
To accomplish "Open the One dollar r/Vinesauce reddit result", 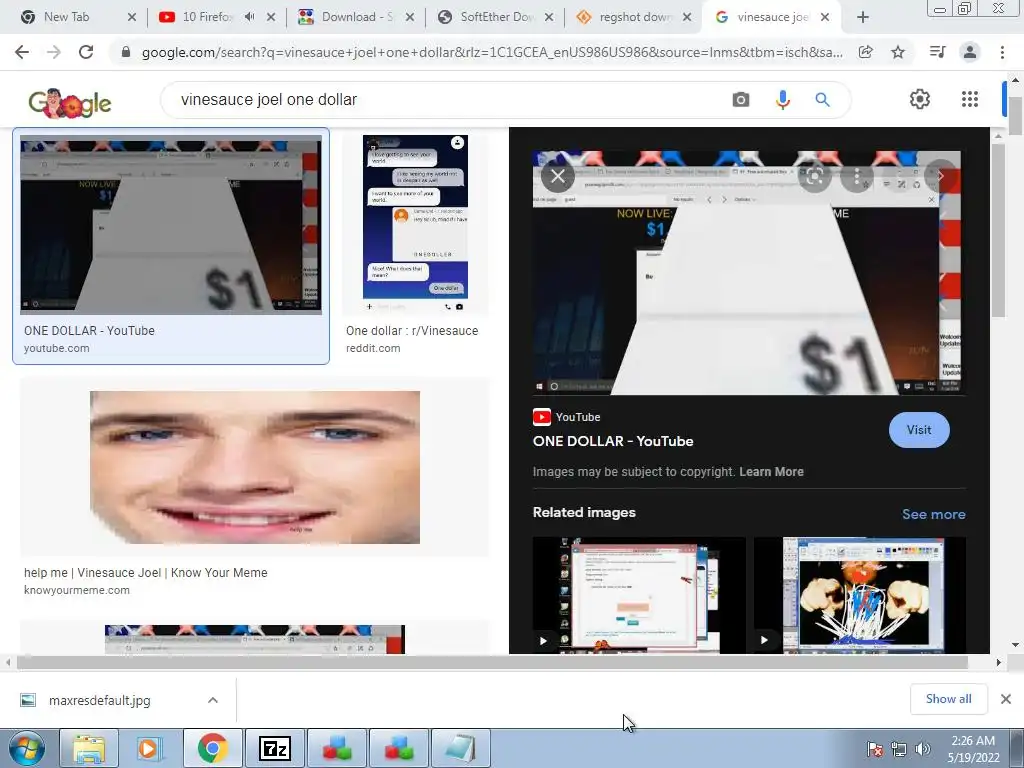I will point(415,217).
